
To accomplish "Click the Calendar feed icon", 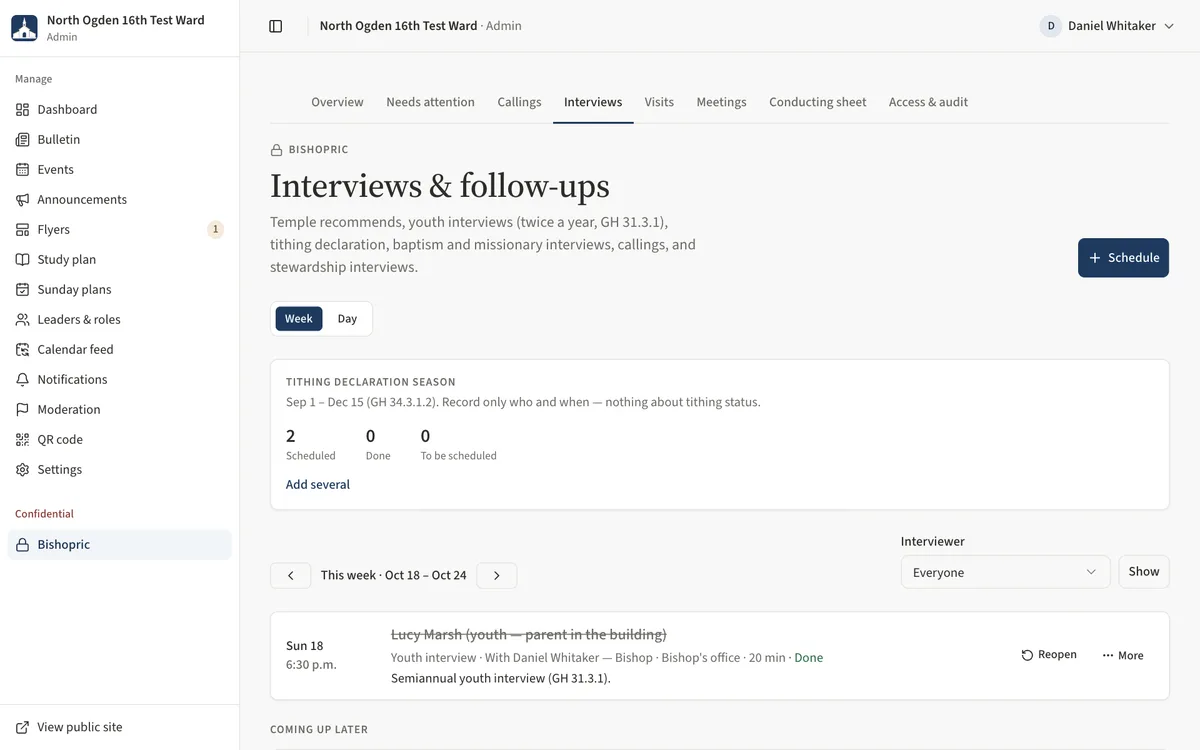I will (23, 349).
